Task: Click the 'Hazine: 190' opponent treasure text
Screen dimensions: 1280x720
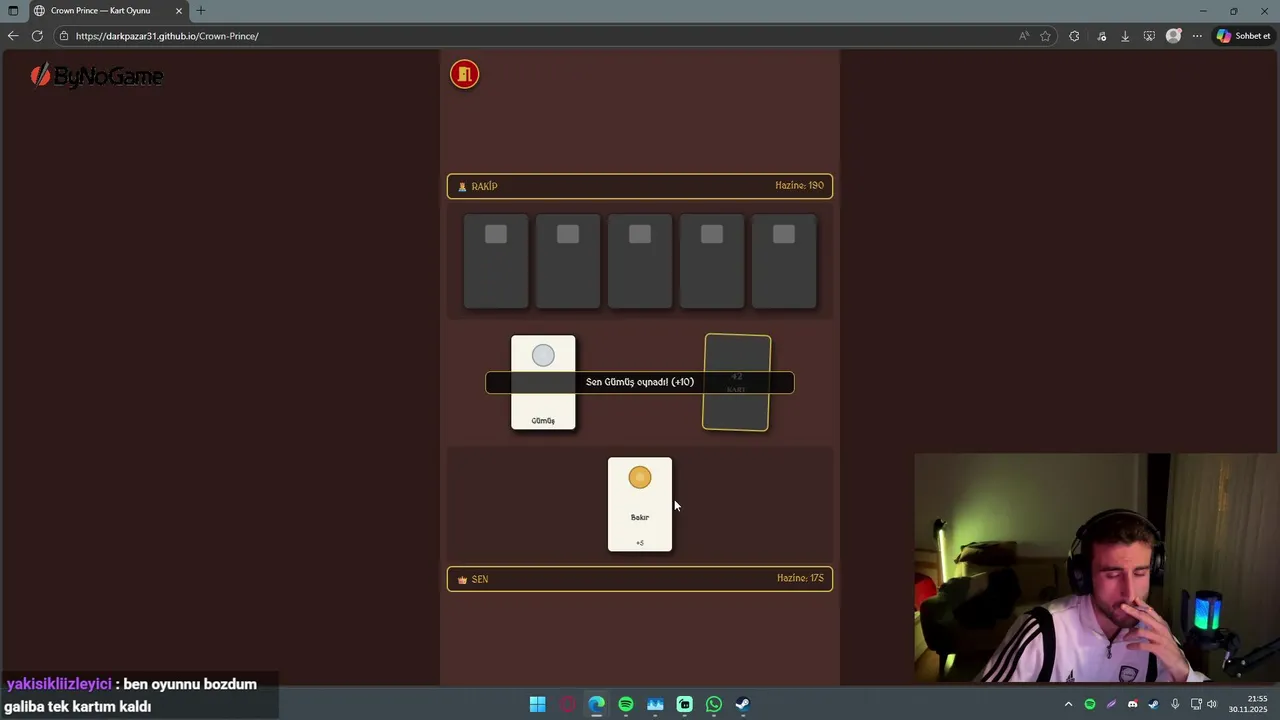Action: coord(799,186)
